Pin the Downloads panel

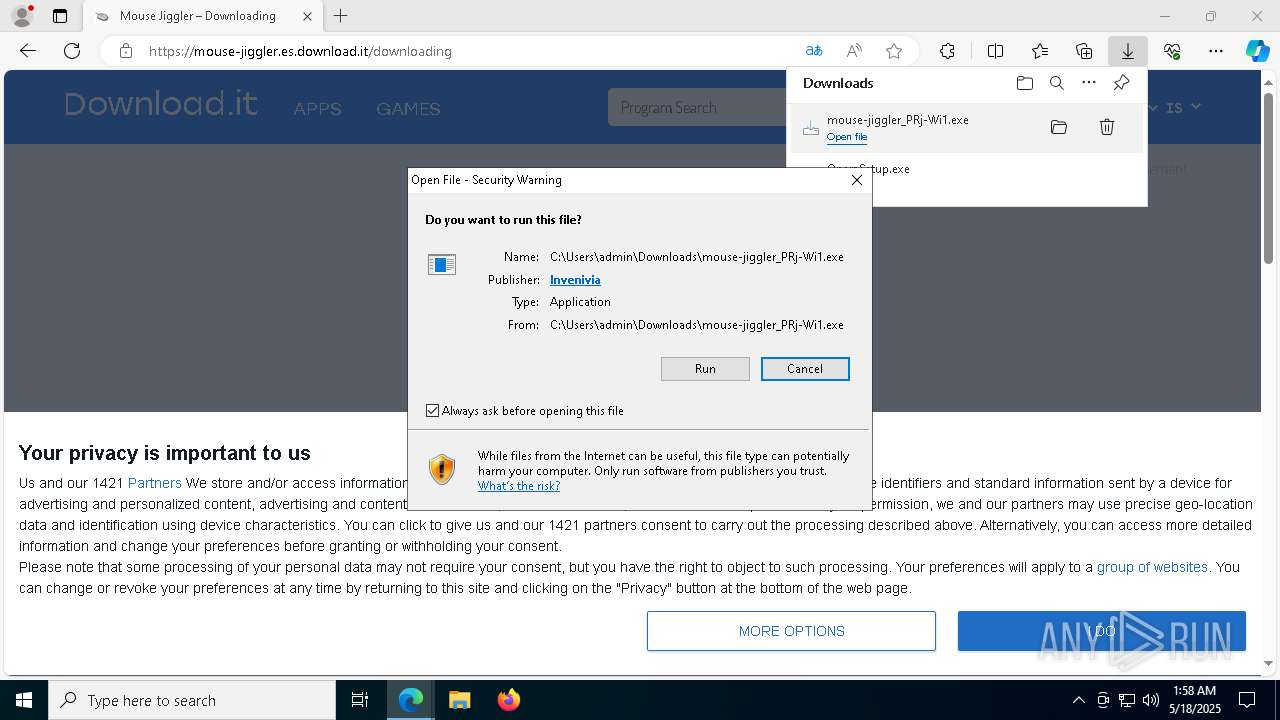(x=1122, y=83)
